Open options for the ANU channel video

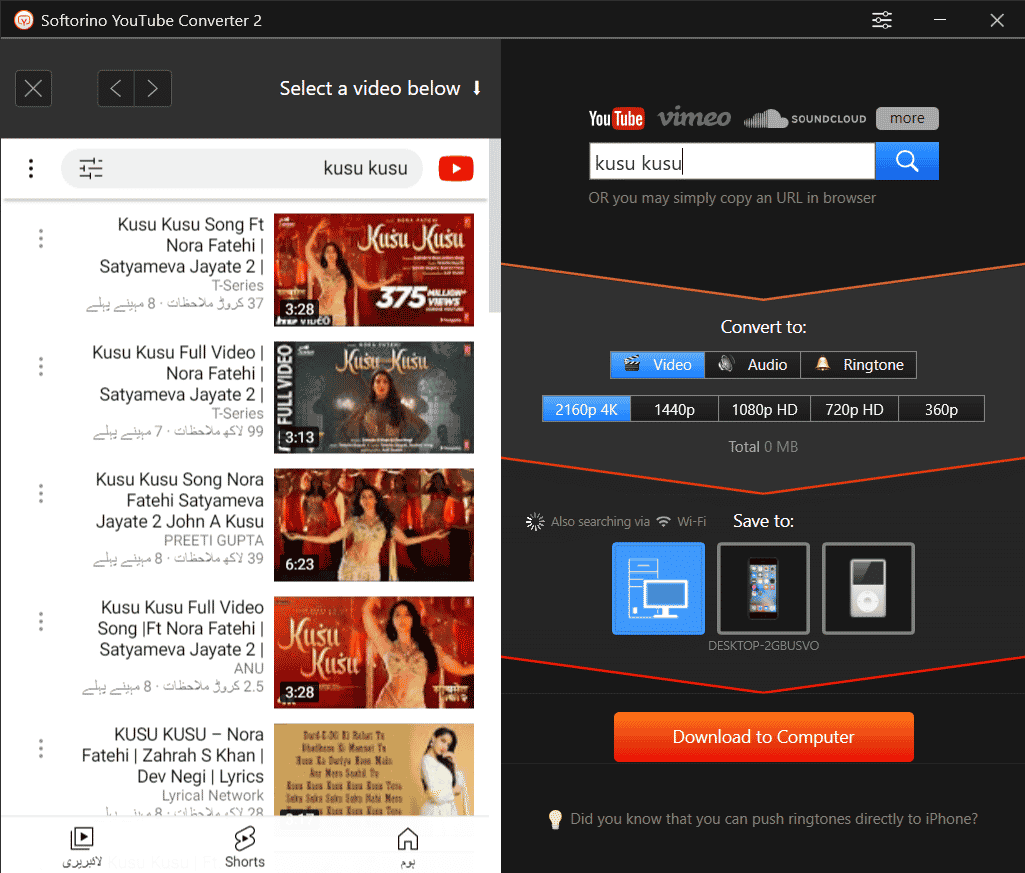pyautogui.click(x=41, y=621)
